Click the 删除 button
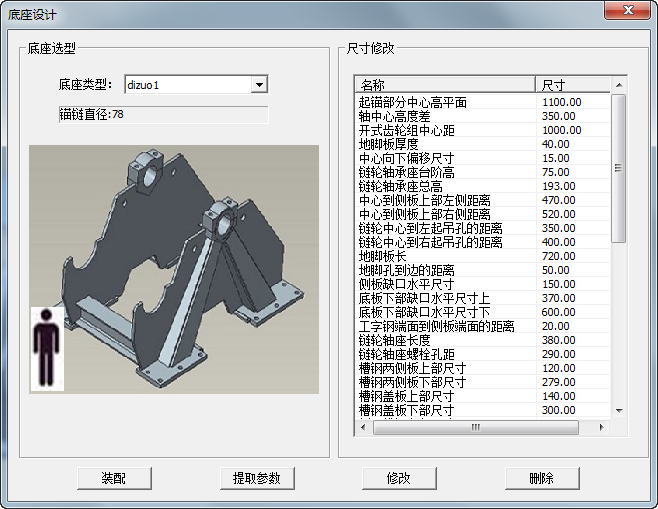The height and width of the screenshot is (509, 658). point(542,478)
